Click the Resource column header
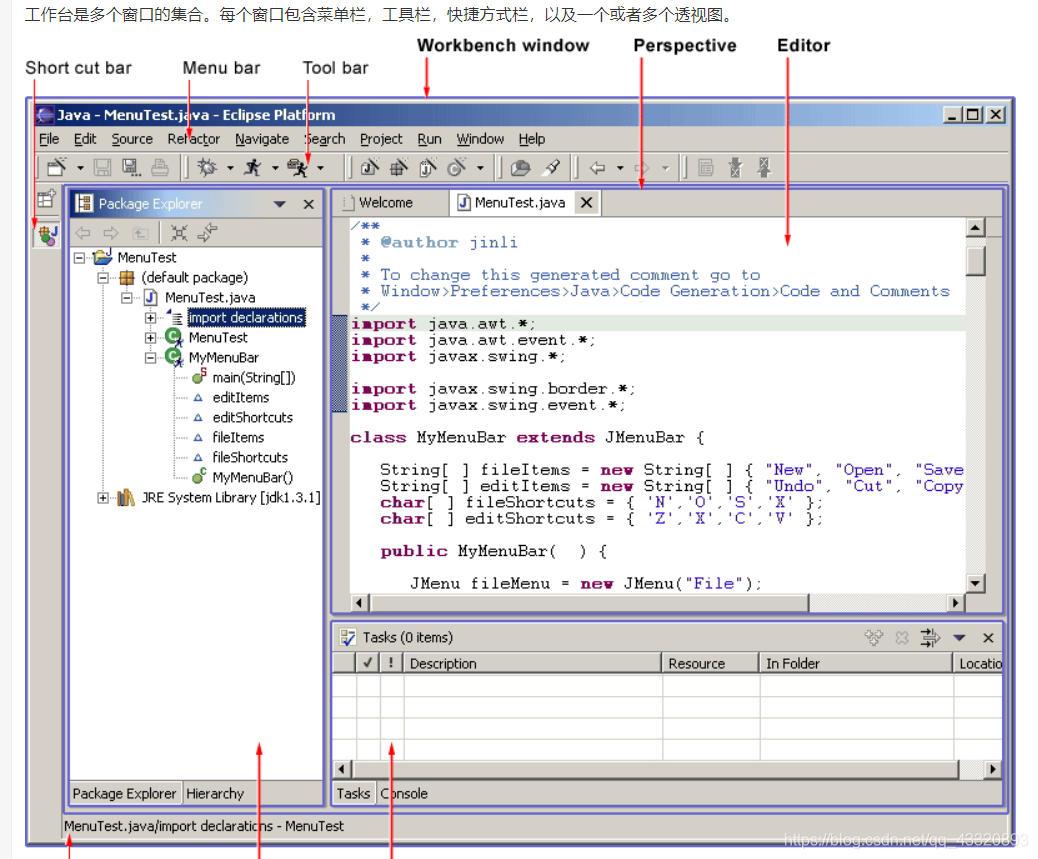Viewport: 1038px width, 859px height. [x=710, y=664]
